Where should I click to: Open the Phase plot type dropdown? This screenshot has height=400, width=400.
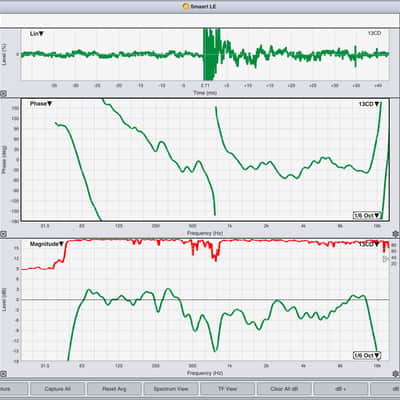(x=41, y=104)
